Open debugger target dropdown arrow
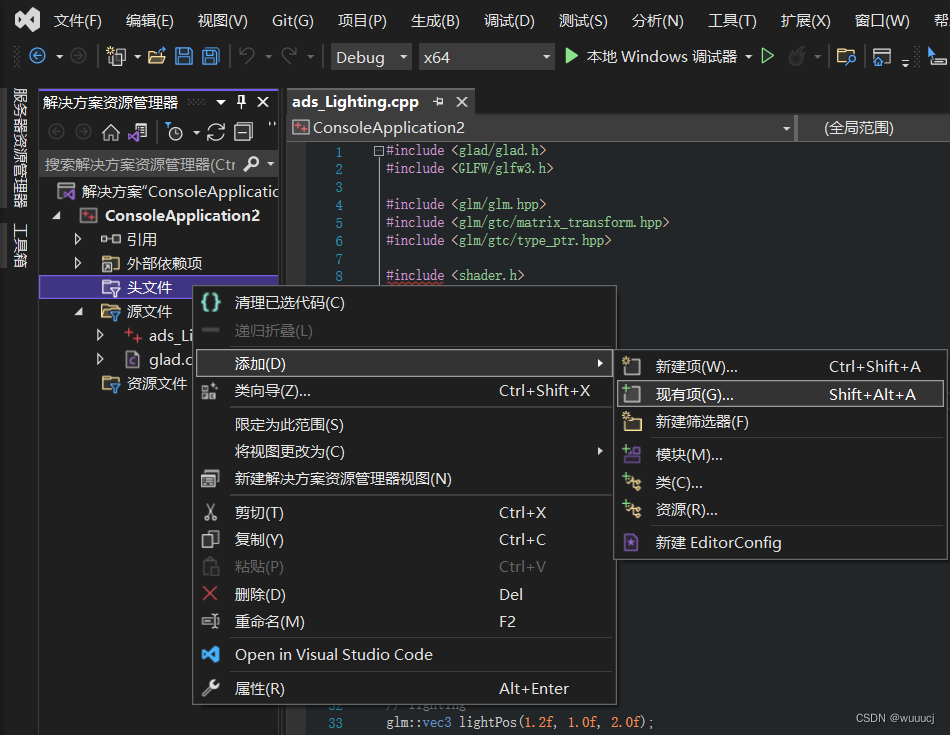 748,56
